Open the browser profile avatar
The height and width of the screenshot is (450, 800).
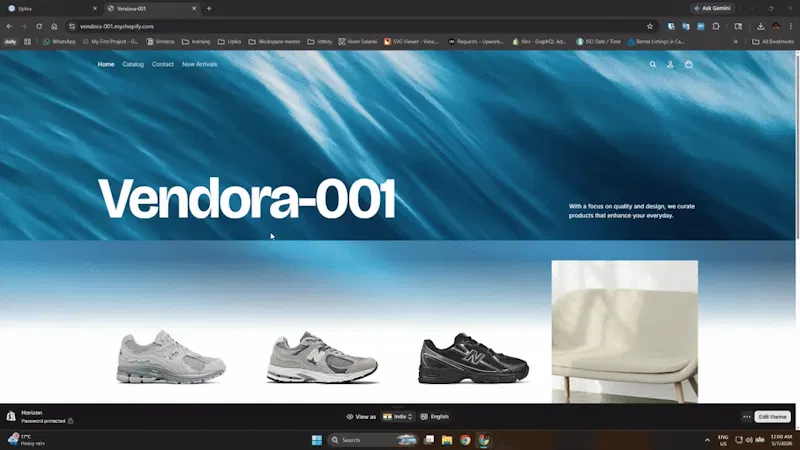click(776, 26)
